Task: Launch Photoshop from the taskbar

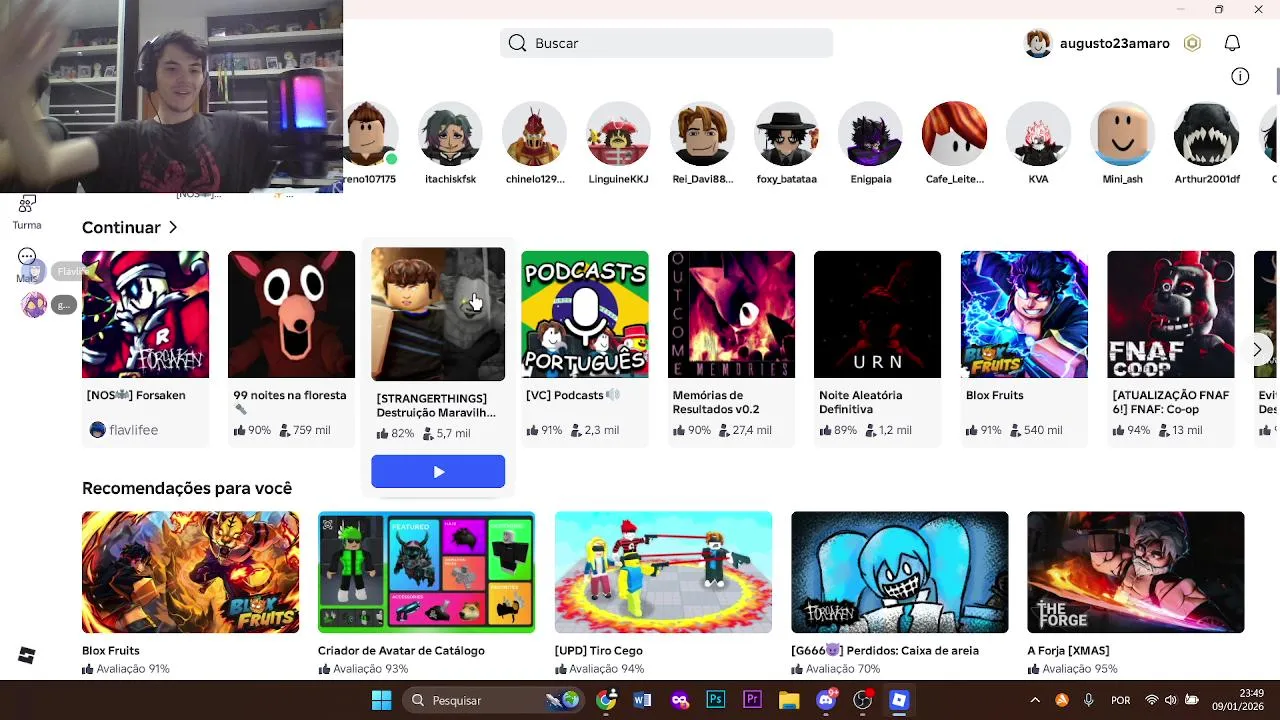Action: [x=715, y=700]
